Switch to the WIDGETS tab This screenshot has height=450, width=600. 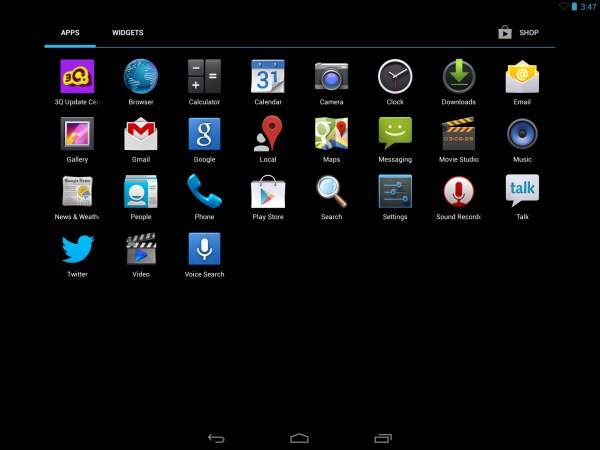tap(127, 33)
